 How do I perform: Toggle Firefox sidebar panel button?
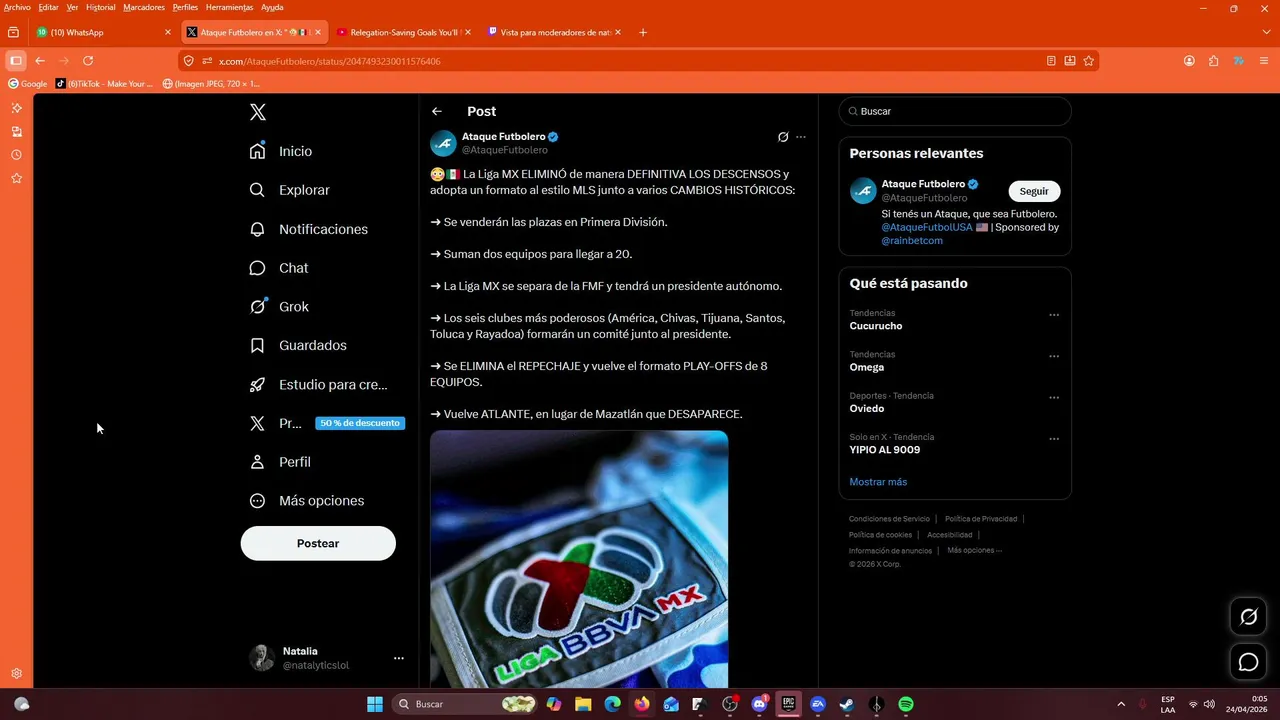16,61
